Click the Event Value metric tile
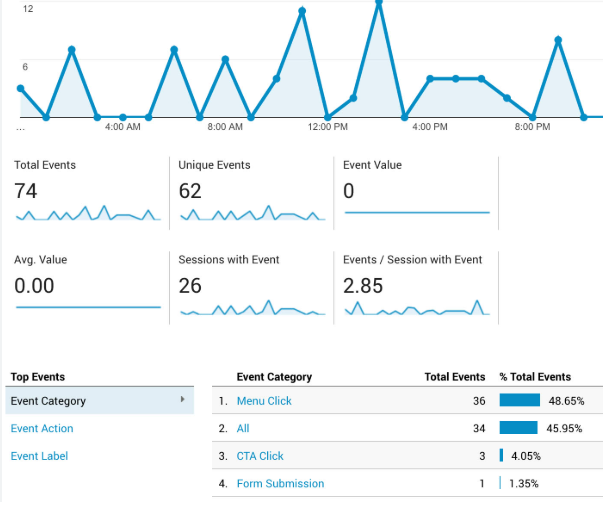Image resolution: width=603 pixels, height=522 pixels. [415, 190]
